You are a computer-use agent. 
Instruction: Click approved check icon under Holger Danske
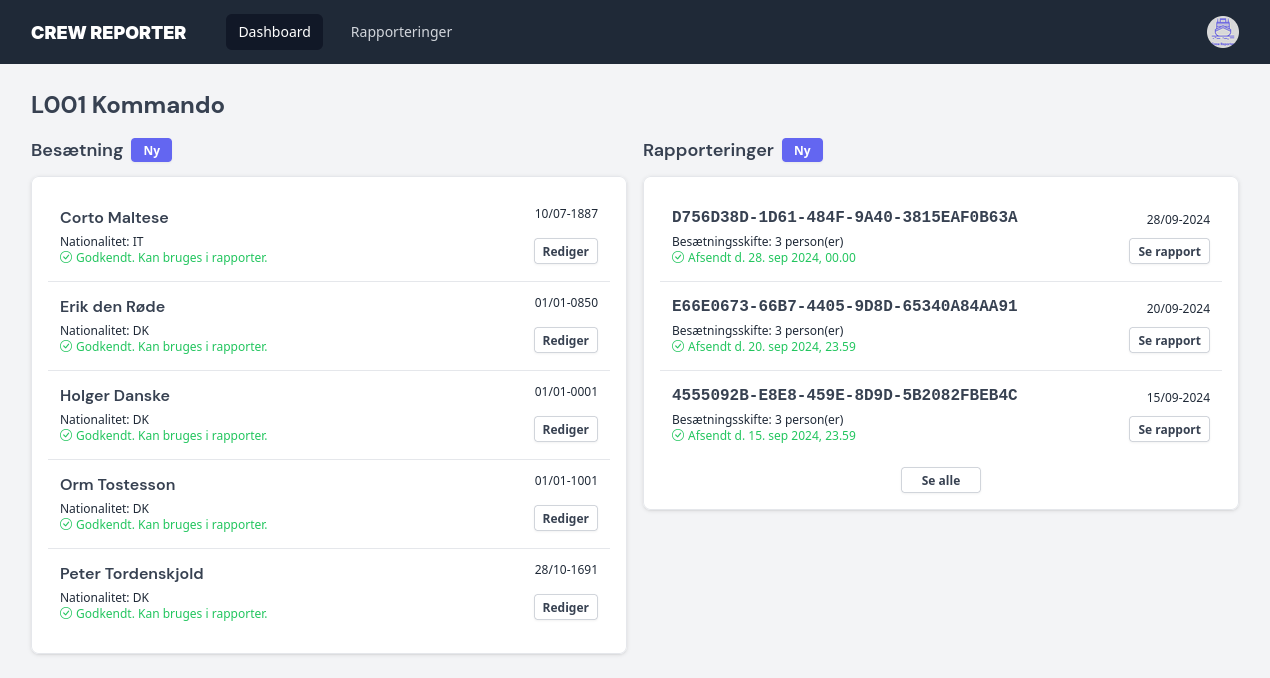66,436
